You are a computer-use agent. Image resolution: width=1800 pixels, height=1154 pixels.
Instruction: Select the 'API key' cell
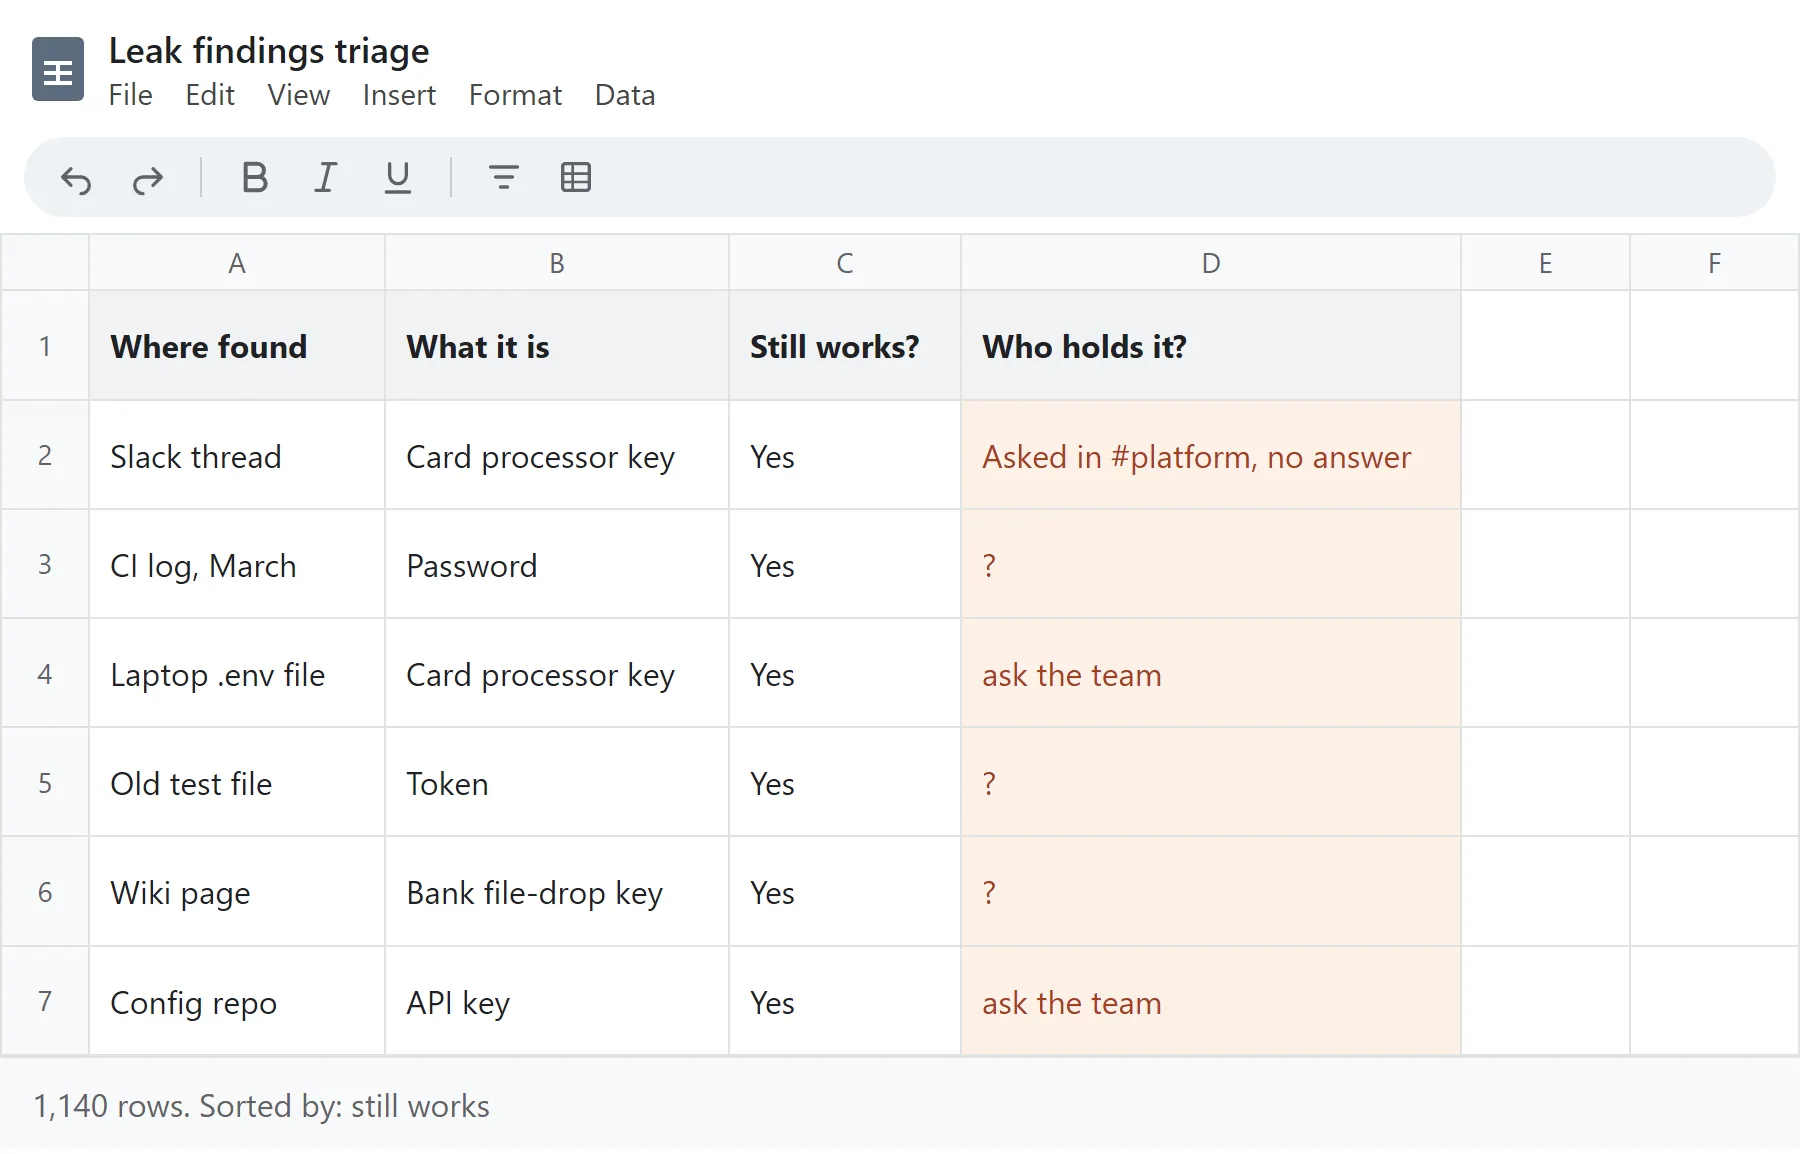[x=557, y=1001]
